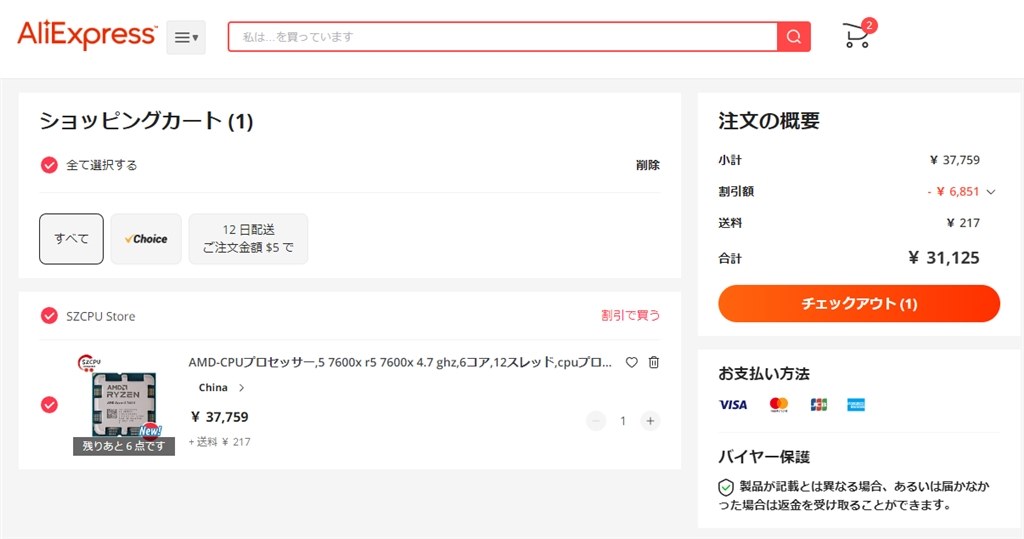Click the VISA payment icon
The image size is (1024, 539).
point(733,404)
